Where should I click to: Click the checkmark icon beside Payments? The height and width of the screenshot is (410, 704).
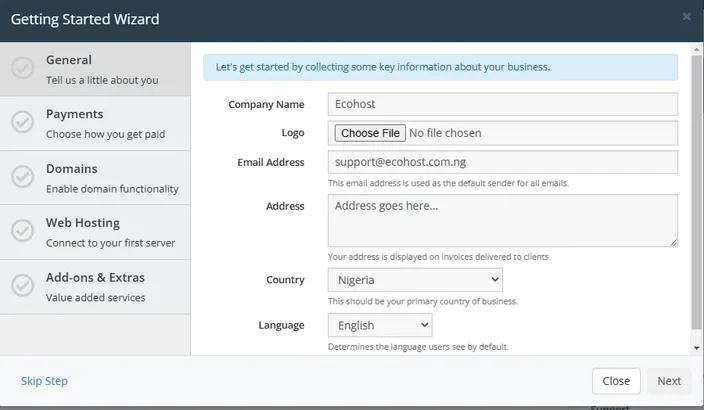pyautogui.click(x=22, y=122)
